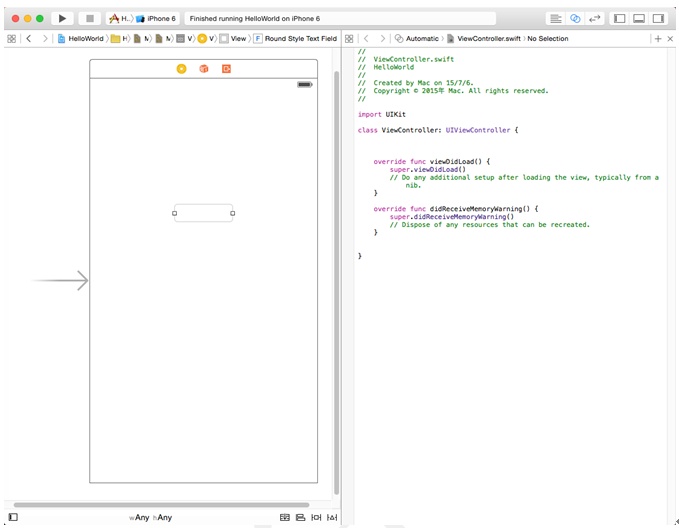Viewport: 679px width, 528px height.
Task: Toggle the Debug area visibility
Action: point(639,19)
